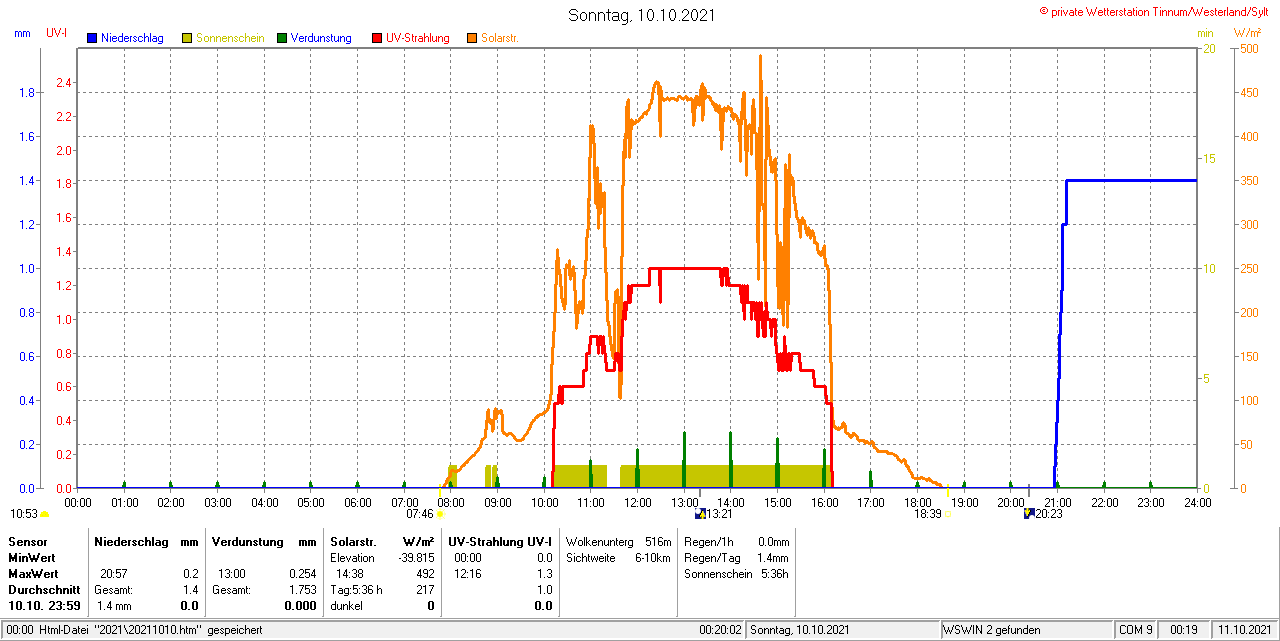The image size is (1280, 641).
Task: Click the moon icon beside 10:53
Action: [44, 514]
